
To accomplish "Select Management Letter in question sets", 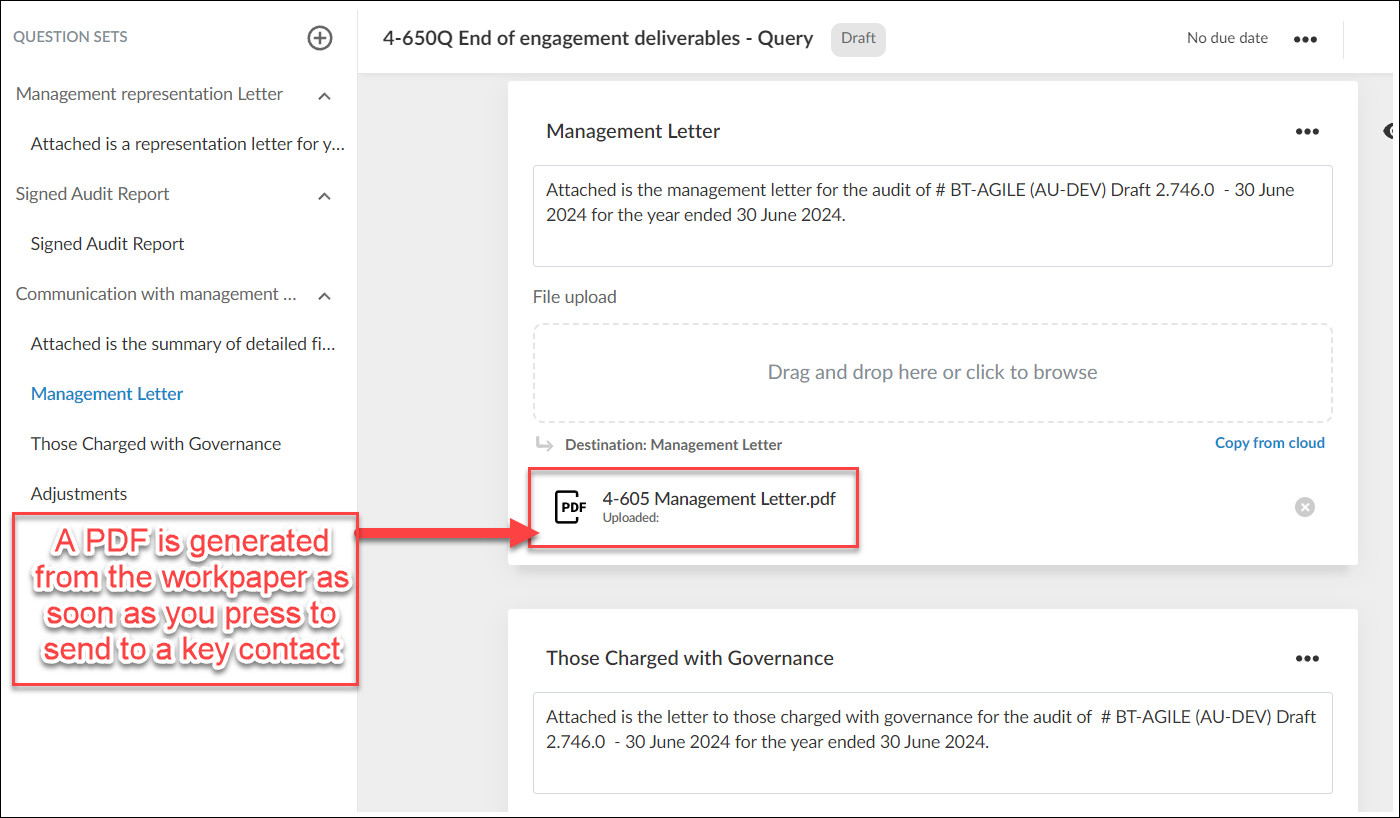I will [107, 394].
